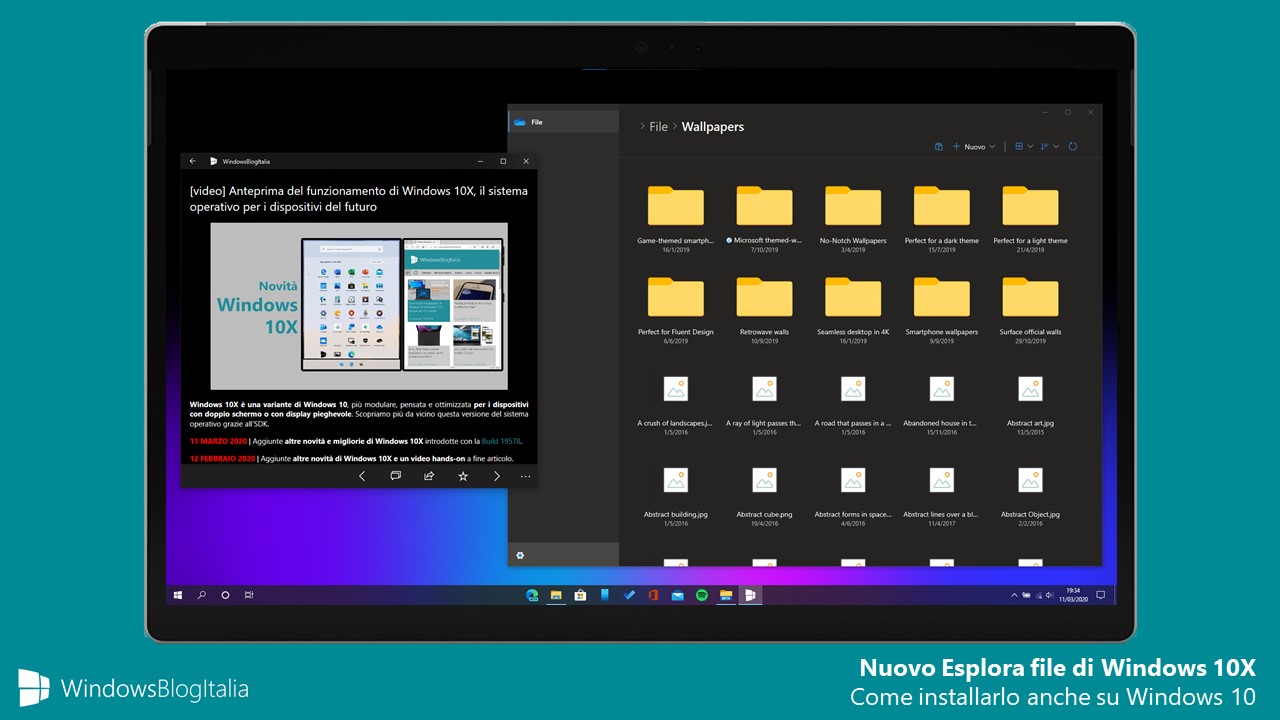Click the previous article arrow in WindowsBlogItalia

[x=362, y=476]
